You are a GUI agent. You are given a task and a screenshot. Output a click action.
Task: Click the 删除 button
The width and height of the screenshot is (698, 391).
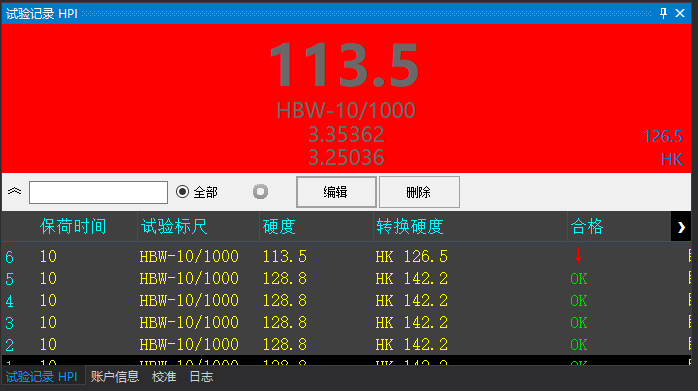coord(419,192)
